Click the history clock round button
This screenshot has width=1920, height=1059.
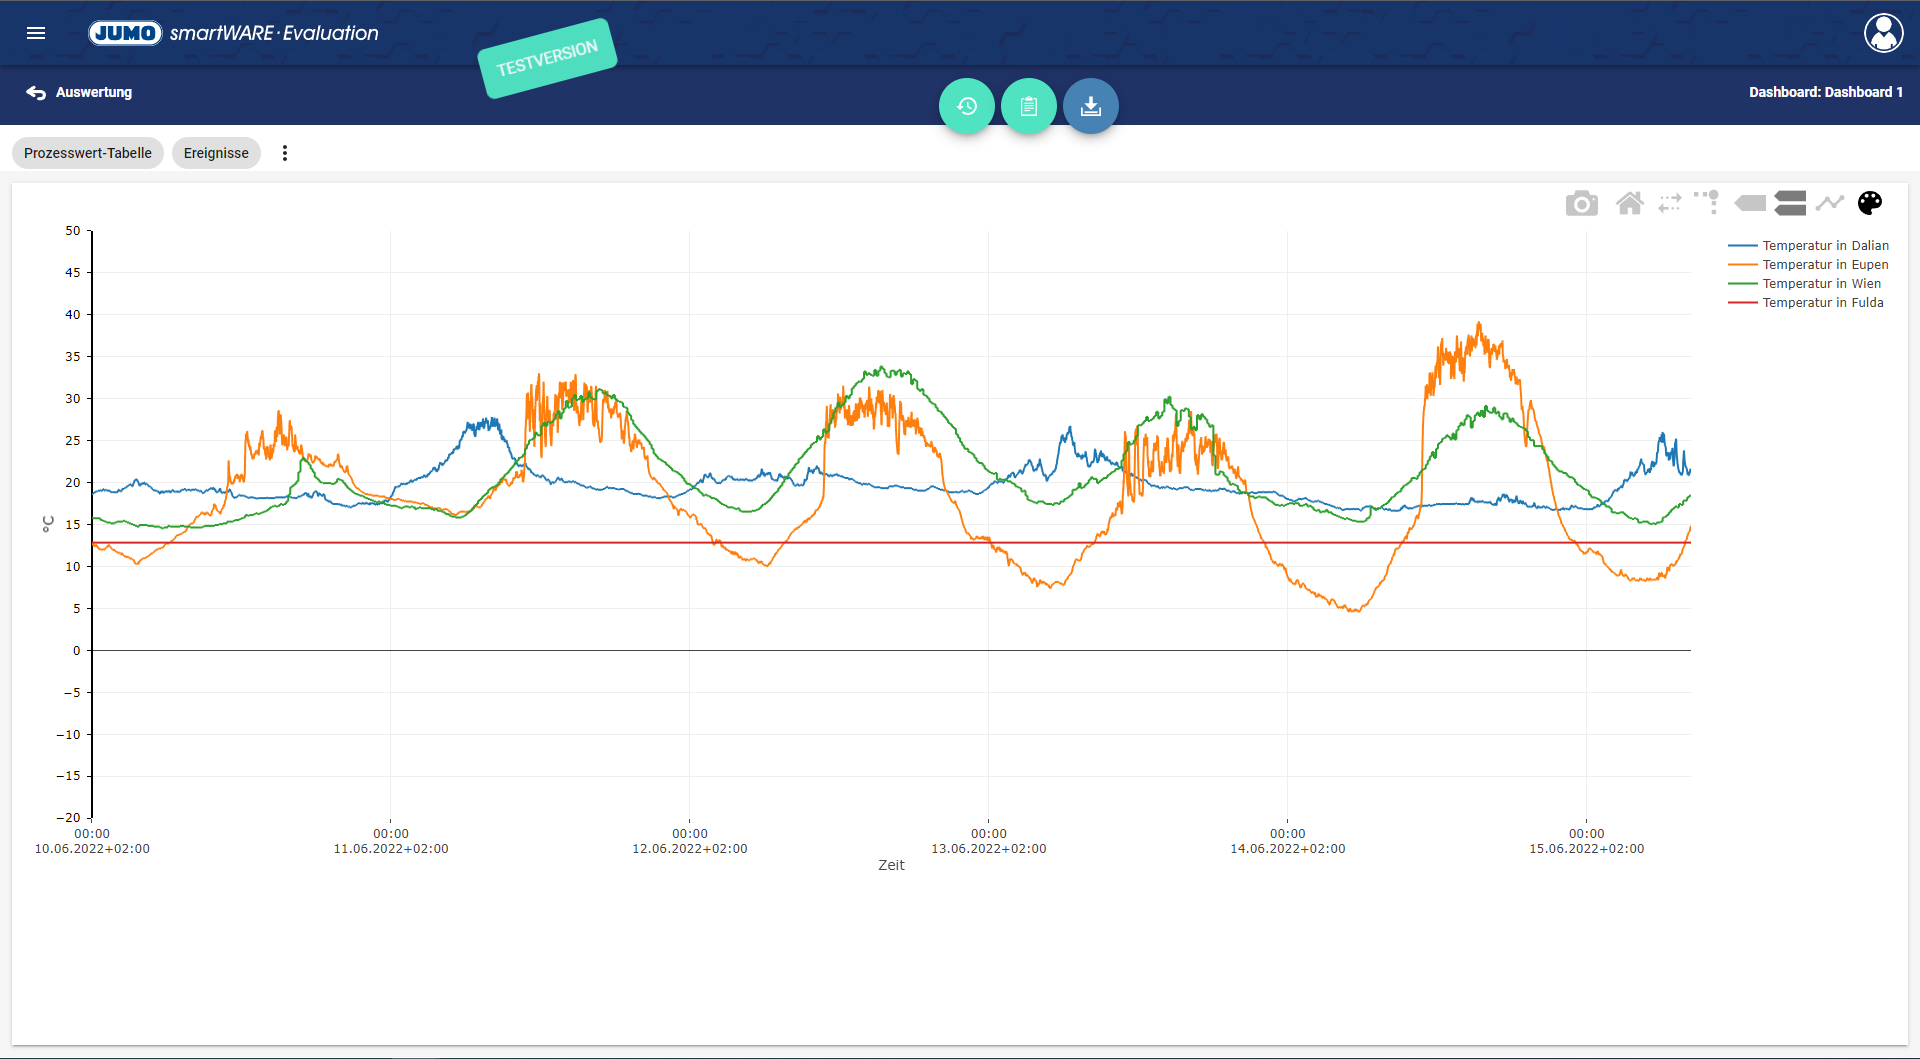[966, 106]
